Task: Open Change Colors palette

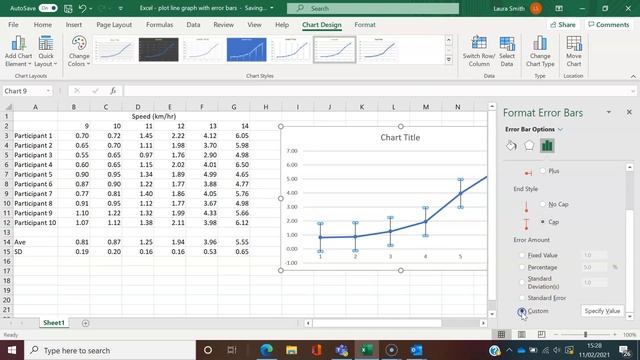Action: coord(79,51)
